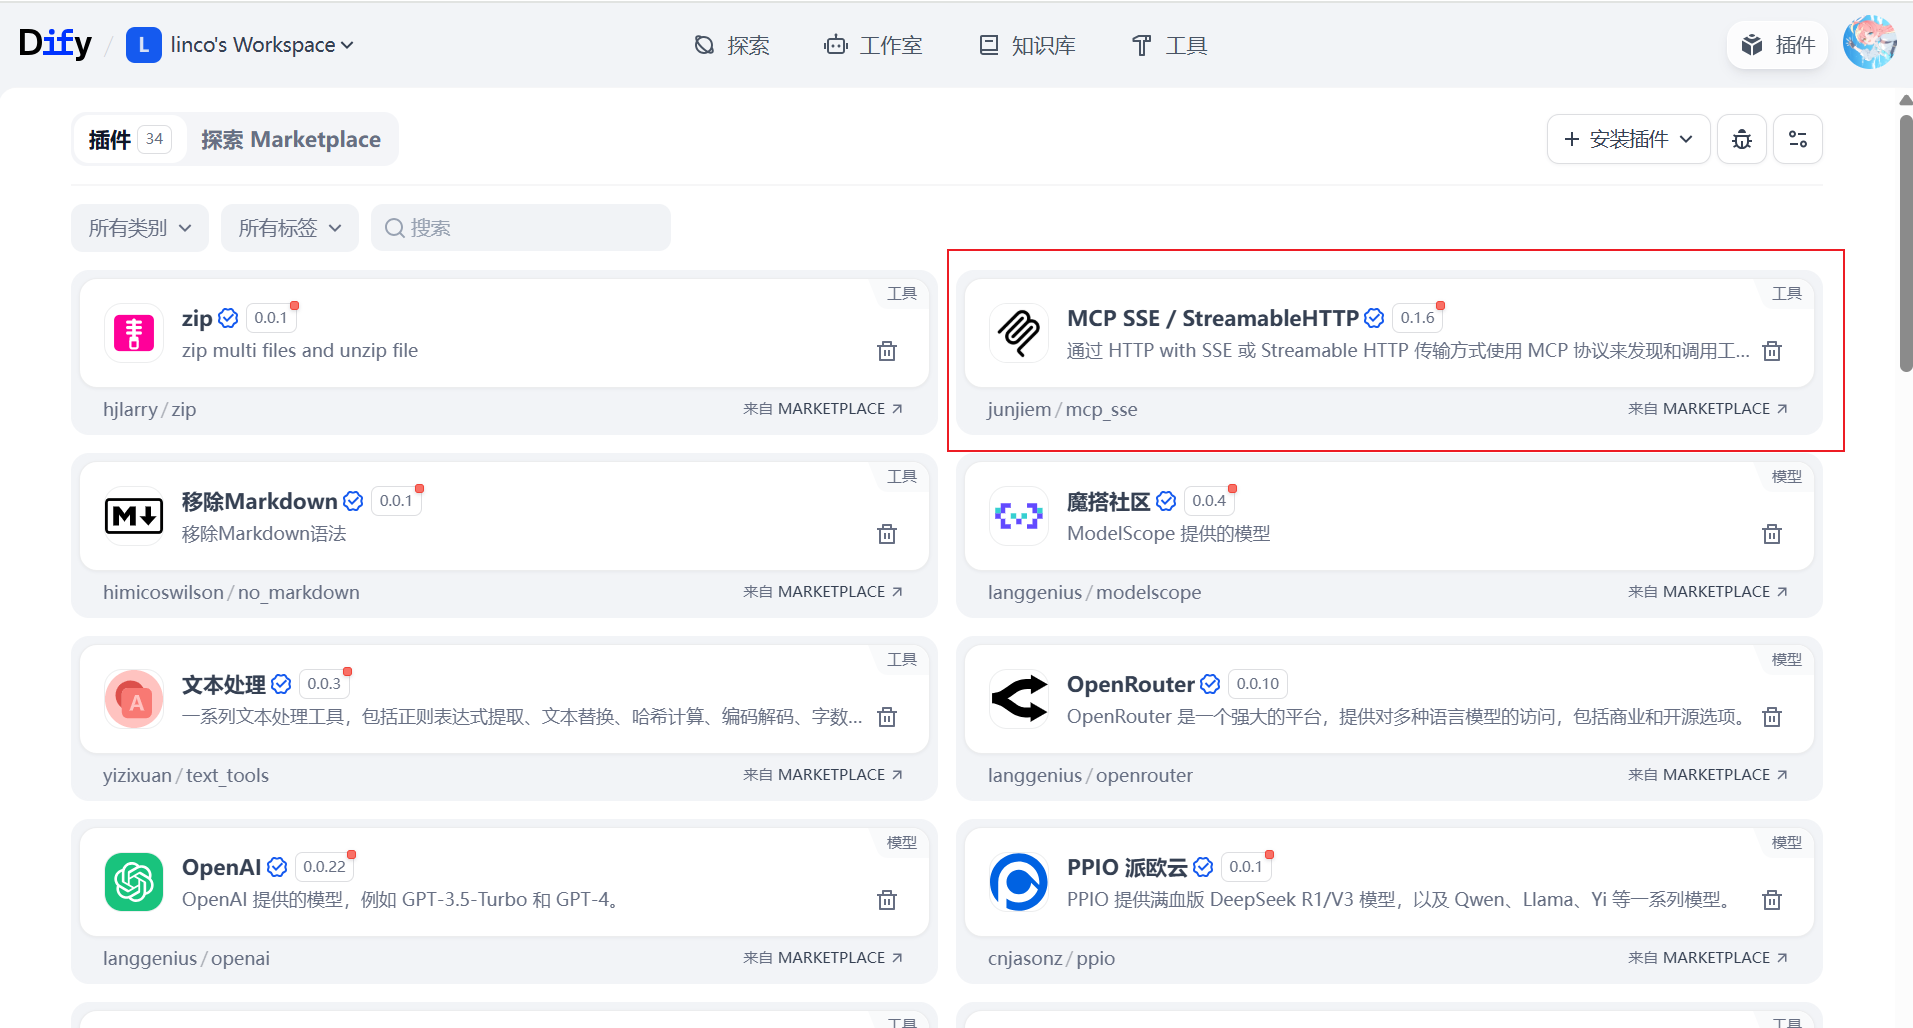Click the 插件 button in header
Image resolution: width=1913 pixels, height=1028 pixels.
(1777, 45)
